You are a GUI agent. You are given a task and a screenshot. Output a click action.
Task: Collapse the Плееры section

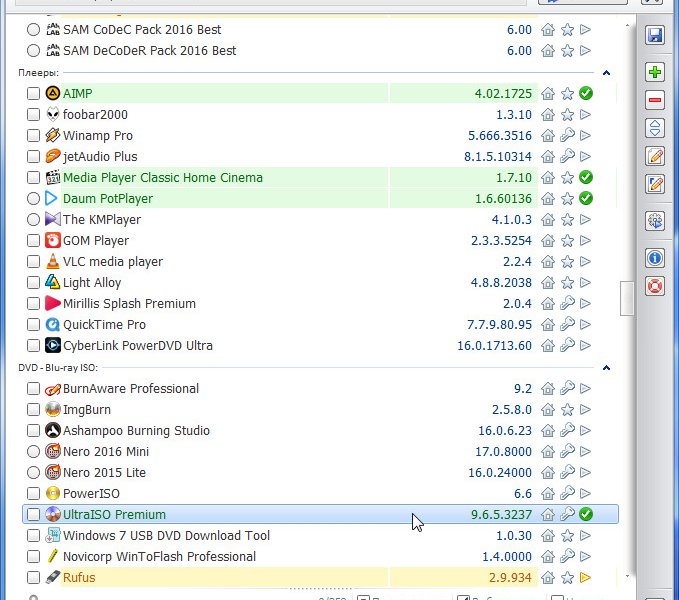coord(606,73)
